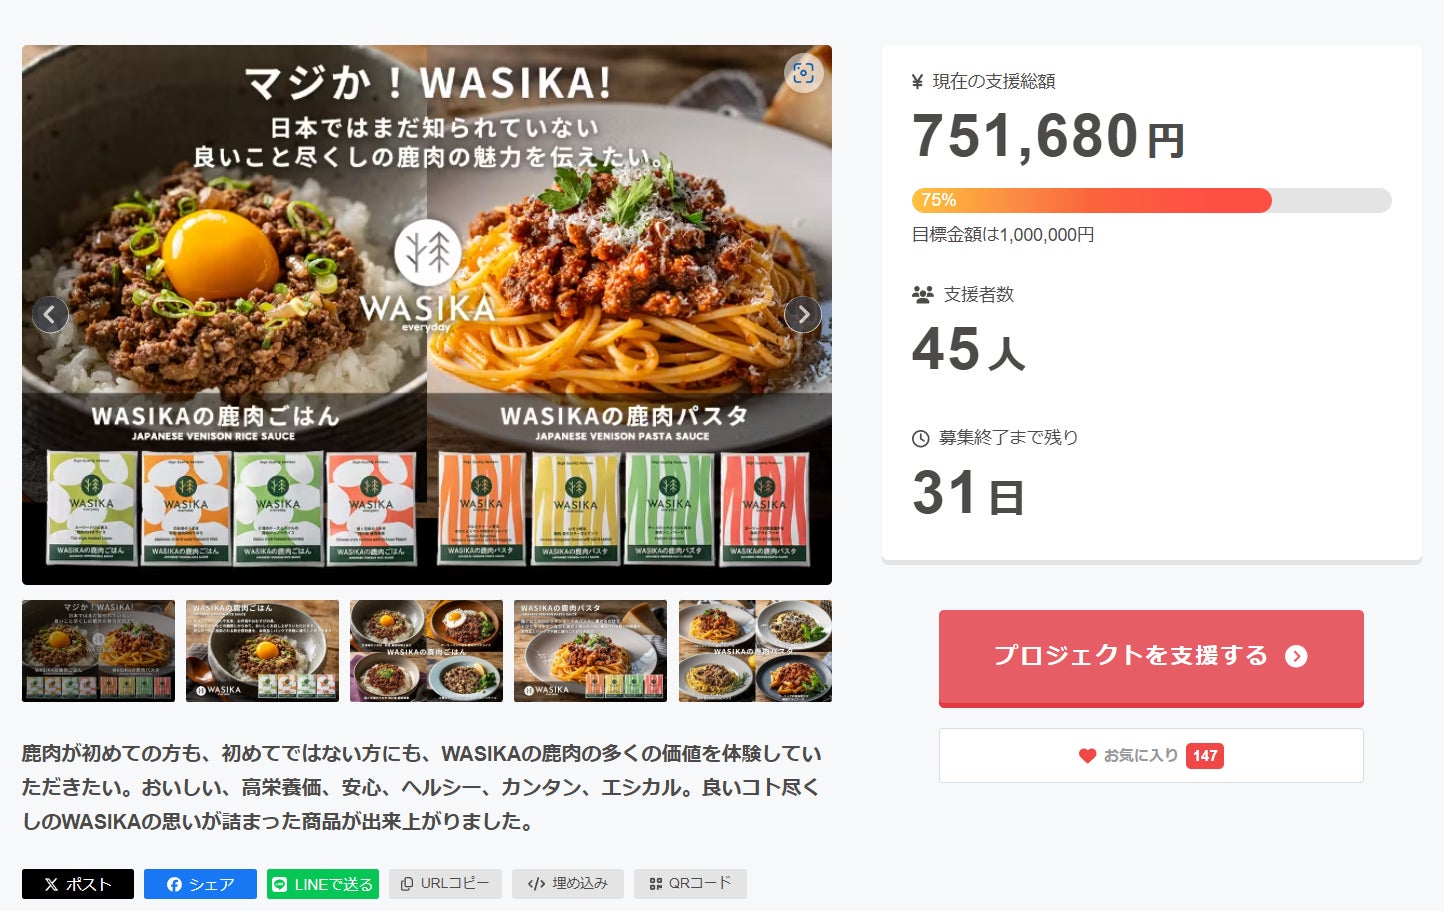Click the image search lens icon
This screenshot has height=911, width=1444.
803,73
